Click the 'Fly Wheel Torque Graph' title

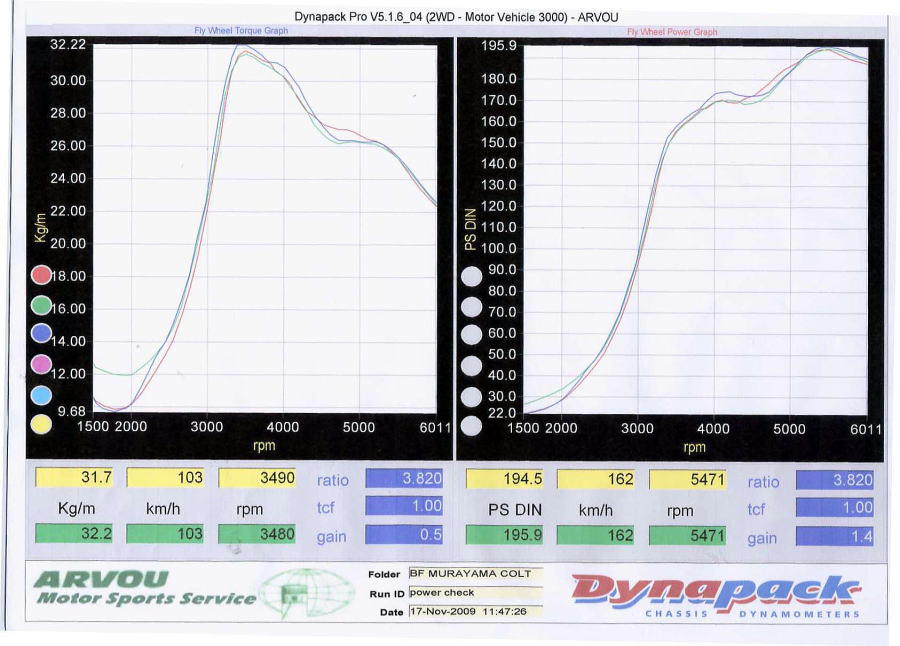[241, 30]
